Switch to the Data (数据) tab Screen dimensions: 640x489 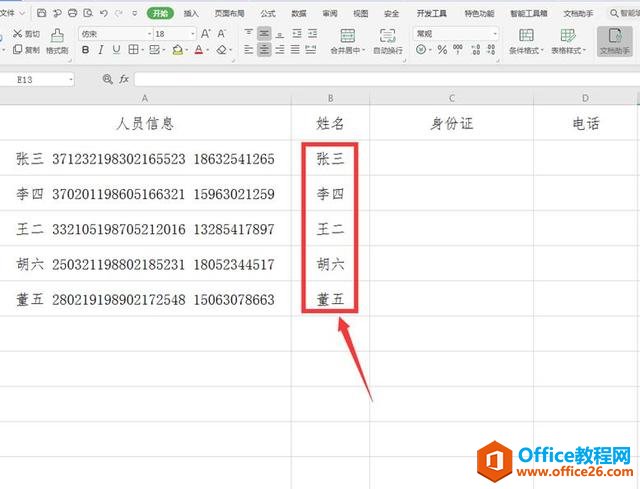299,13
